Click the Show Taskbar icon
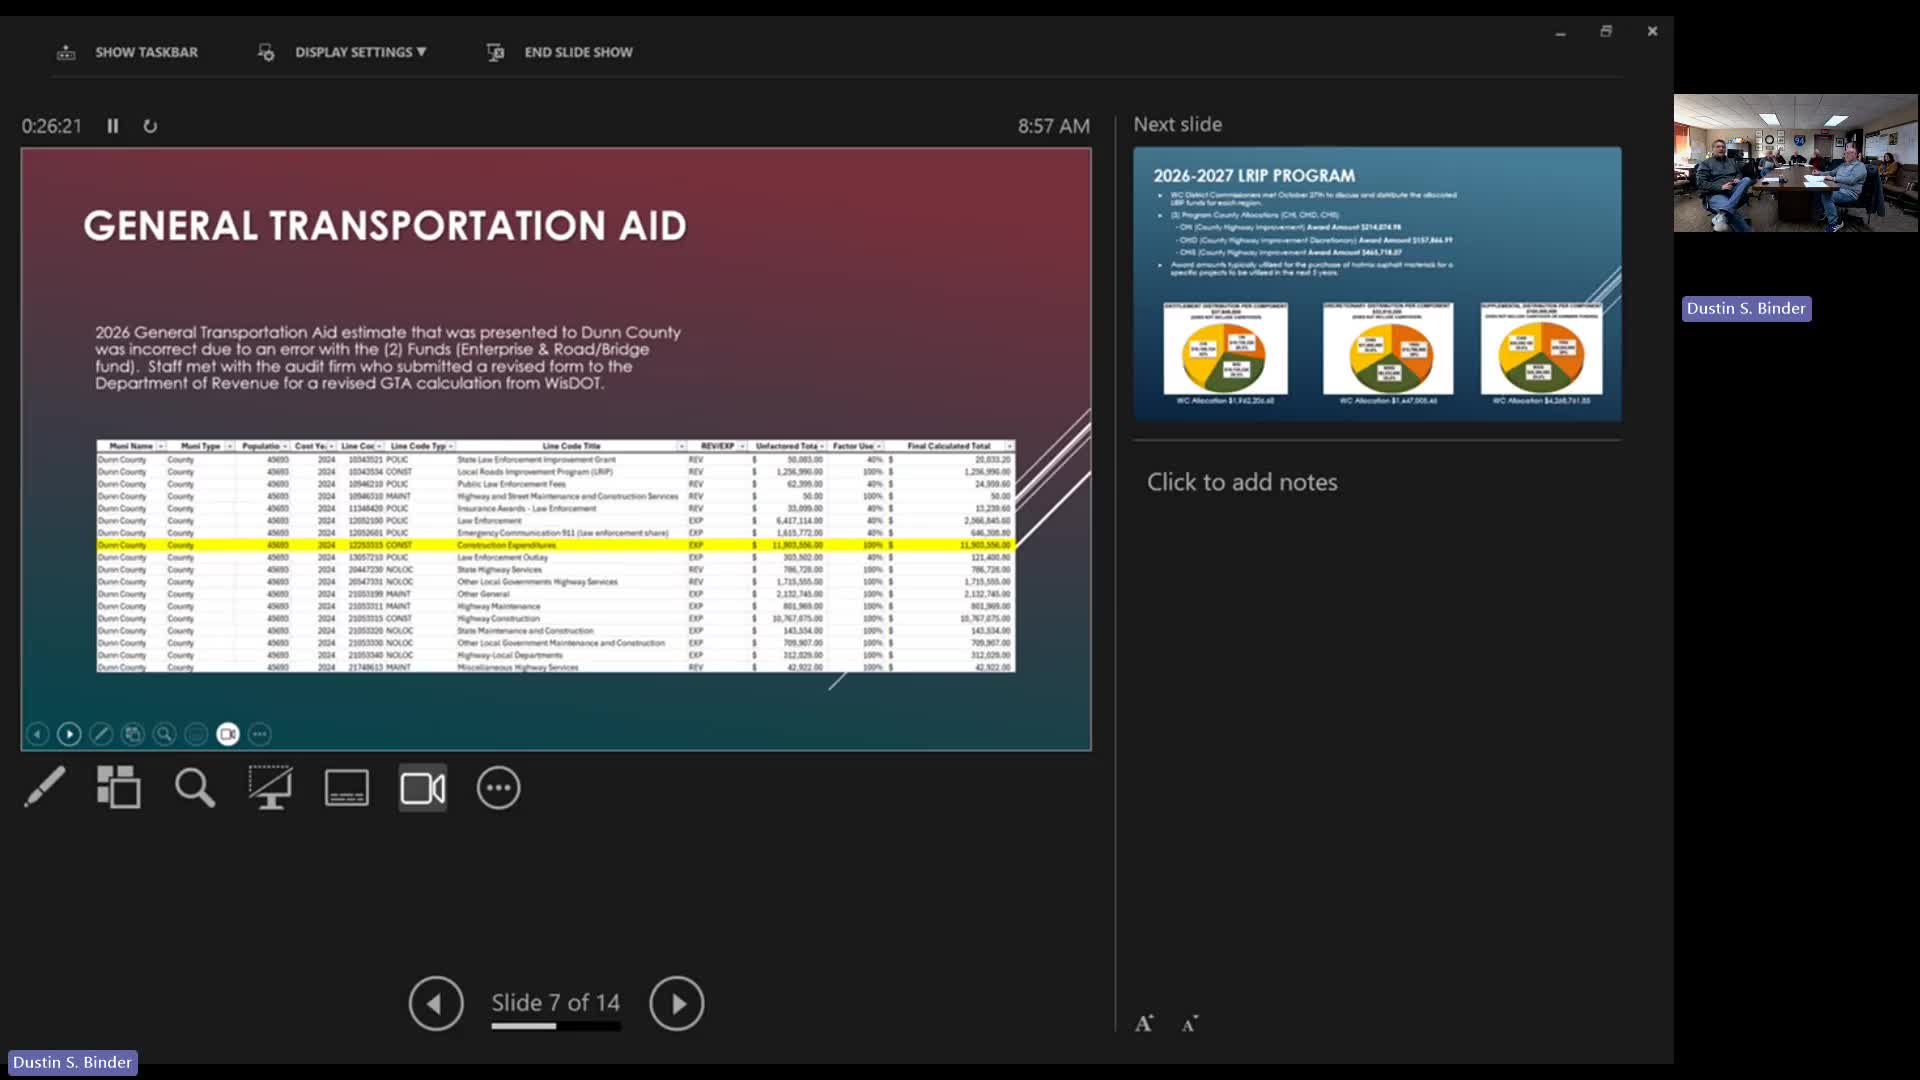The image size is (1920, 1080). (66, 52)
